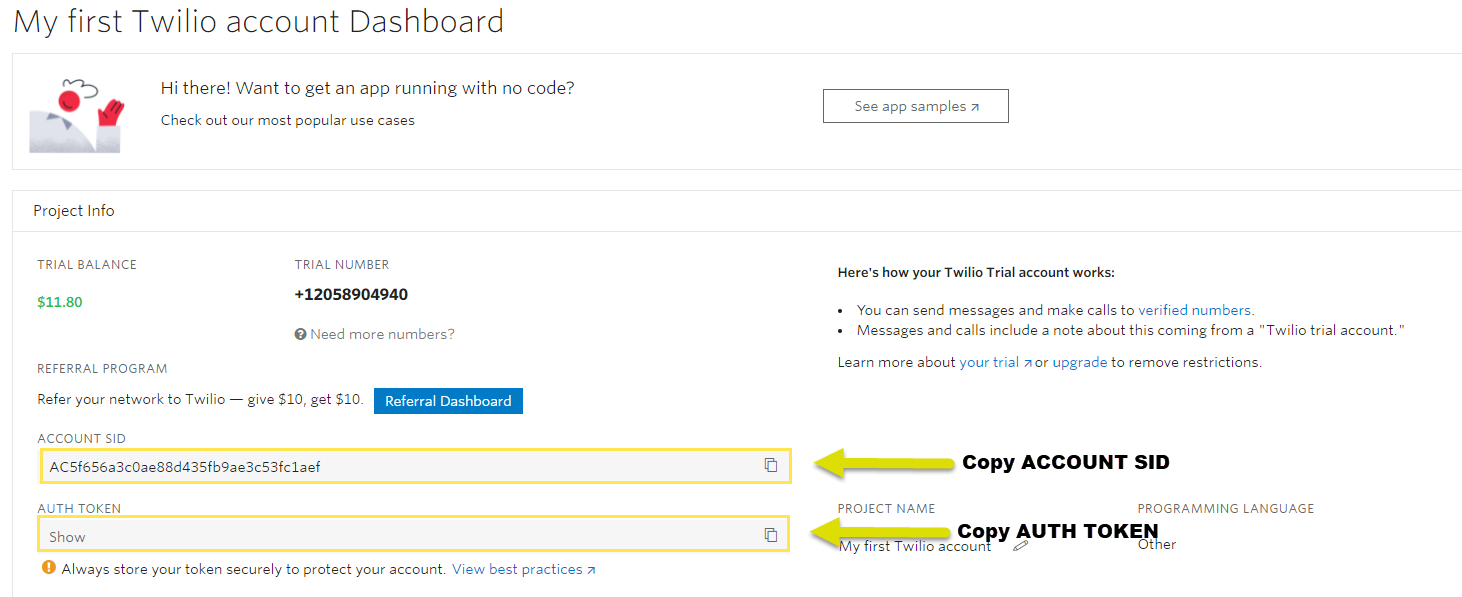Click the Want to get an app running heading
The width and height of the screenshot is (1462, 597).
(367, 88)
